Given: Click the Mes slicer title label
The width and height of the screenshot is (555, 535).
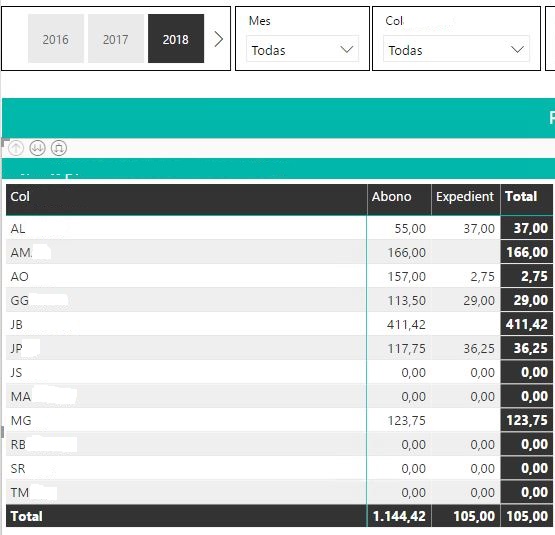Looking at the screenshot, I should click(x=260, y=21).
